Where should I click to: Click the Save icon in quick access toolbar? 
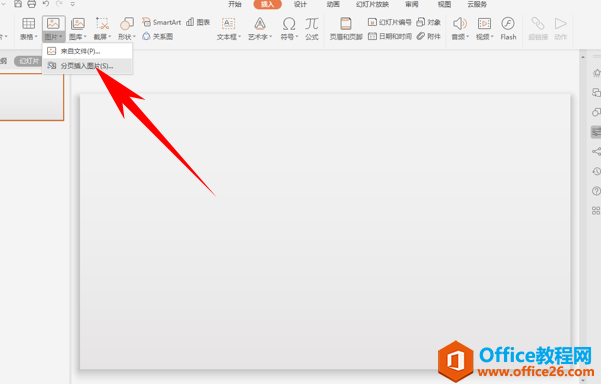pyautogui.click(x=18, y=4)
